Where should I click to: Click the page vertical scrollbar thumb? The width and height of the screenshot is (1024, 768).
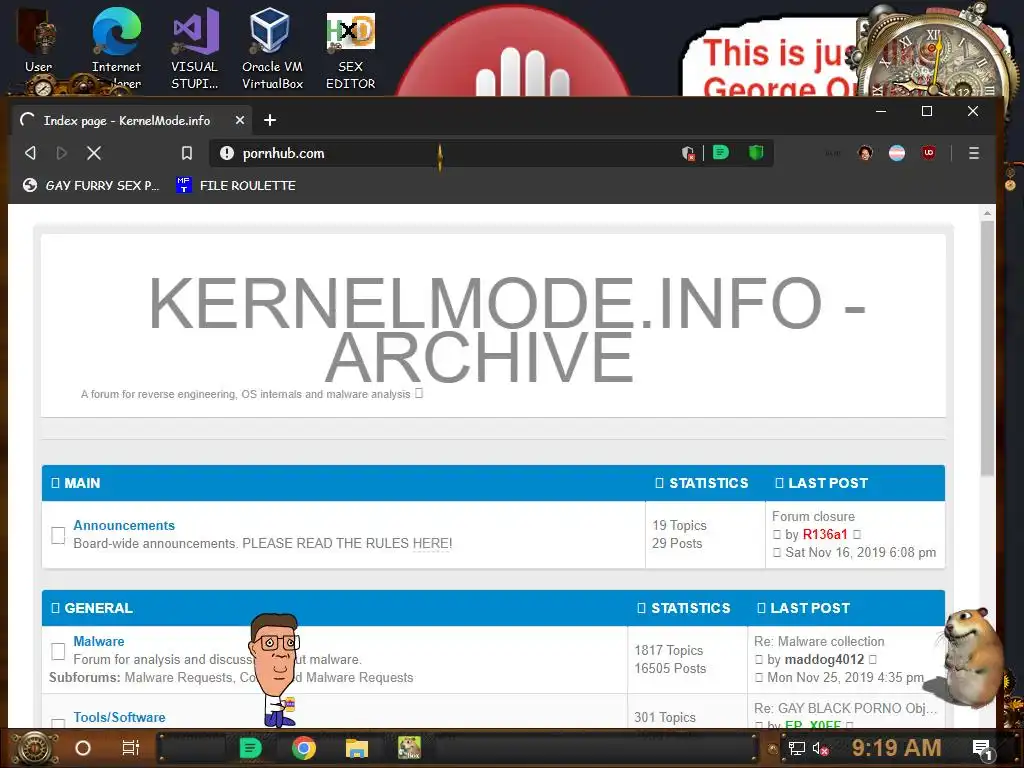987,348
